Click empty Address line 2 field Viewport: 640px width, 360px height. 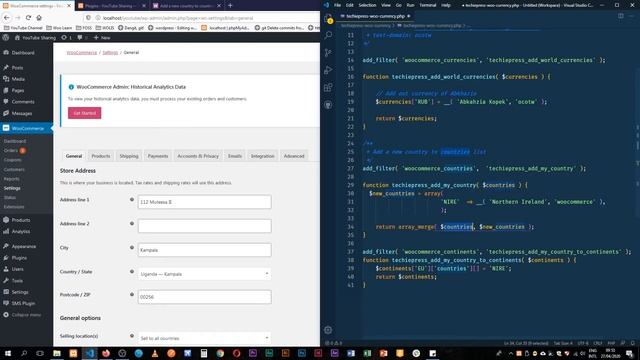click(x=204, y=226)
